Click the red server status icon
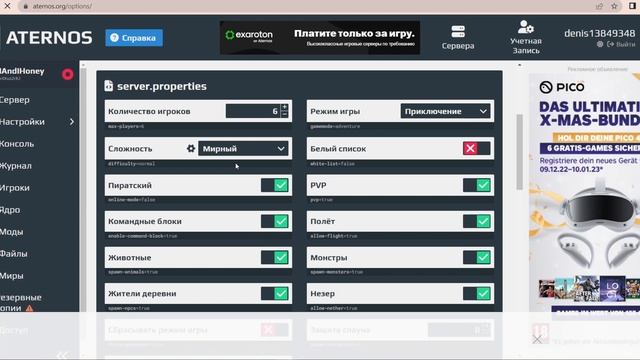Image resolution: width=640 pixels, height=360 pixels. [68, 74]
